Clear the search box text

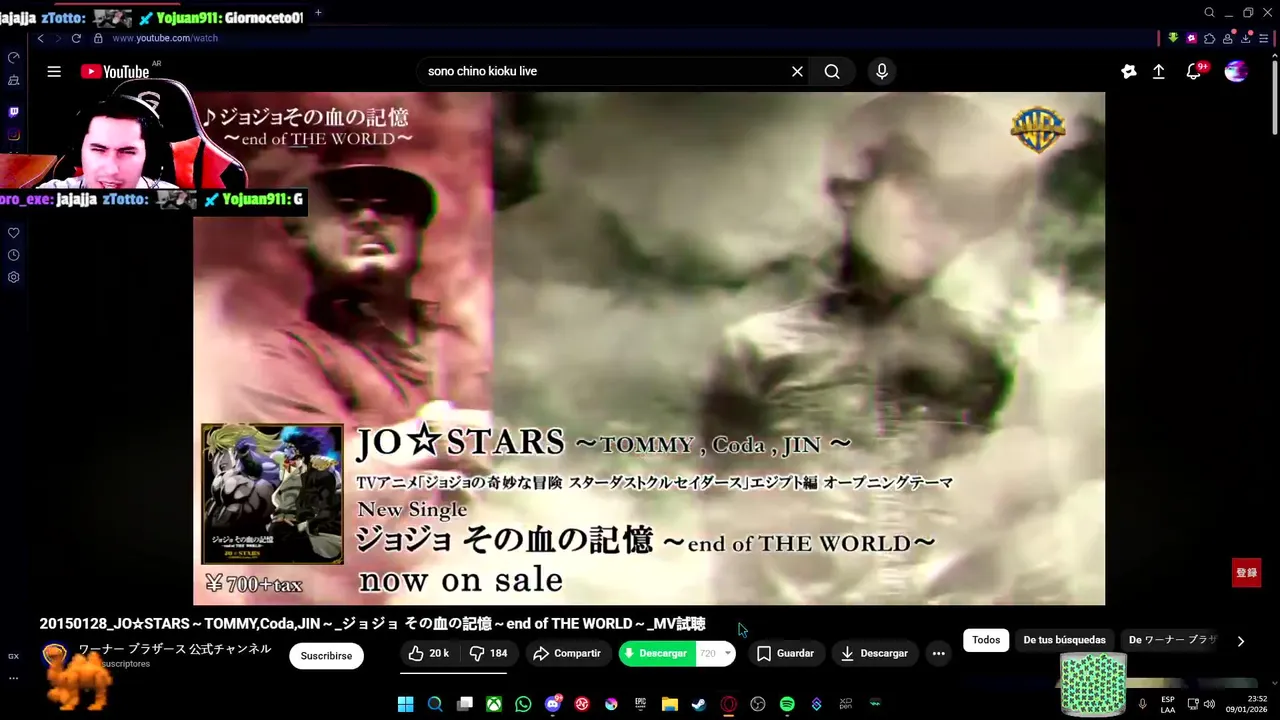[797, 71]
